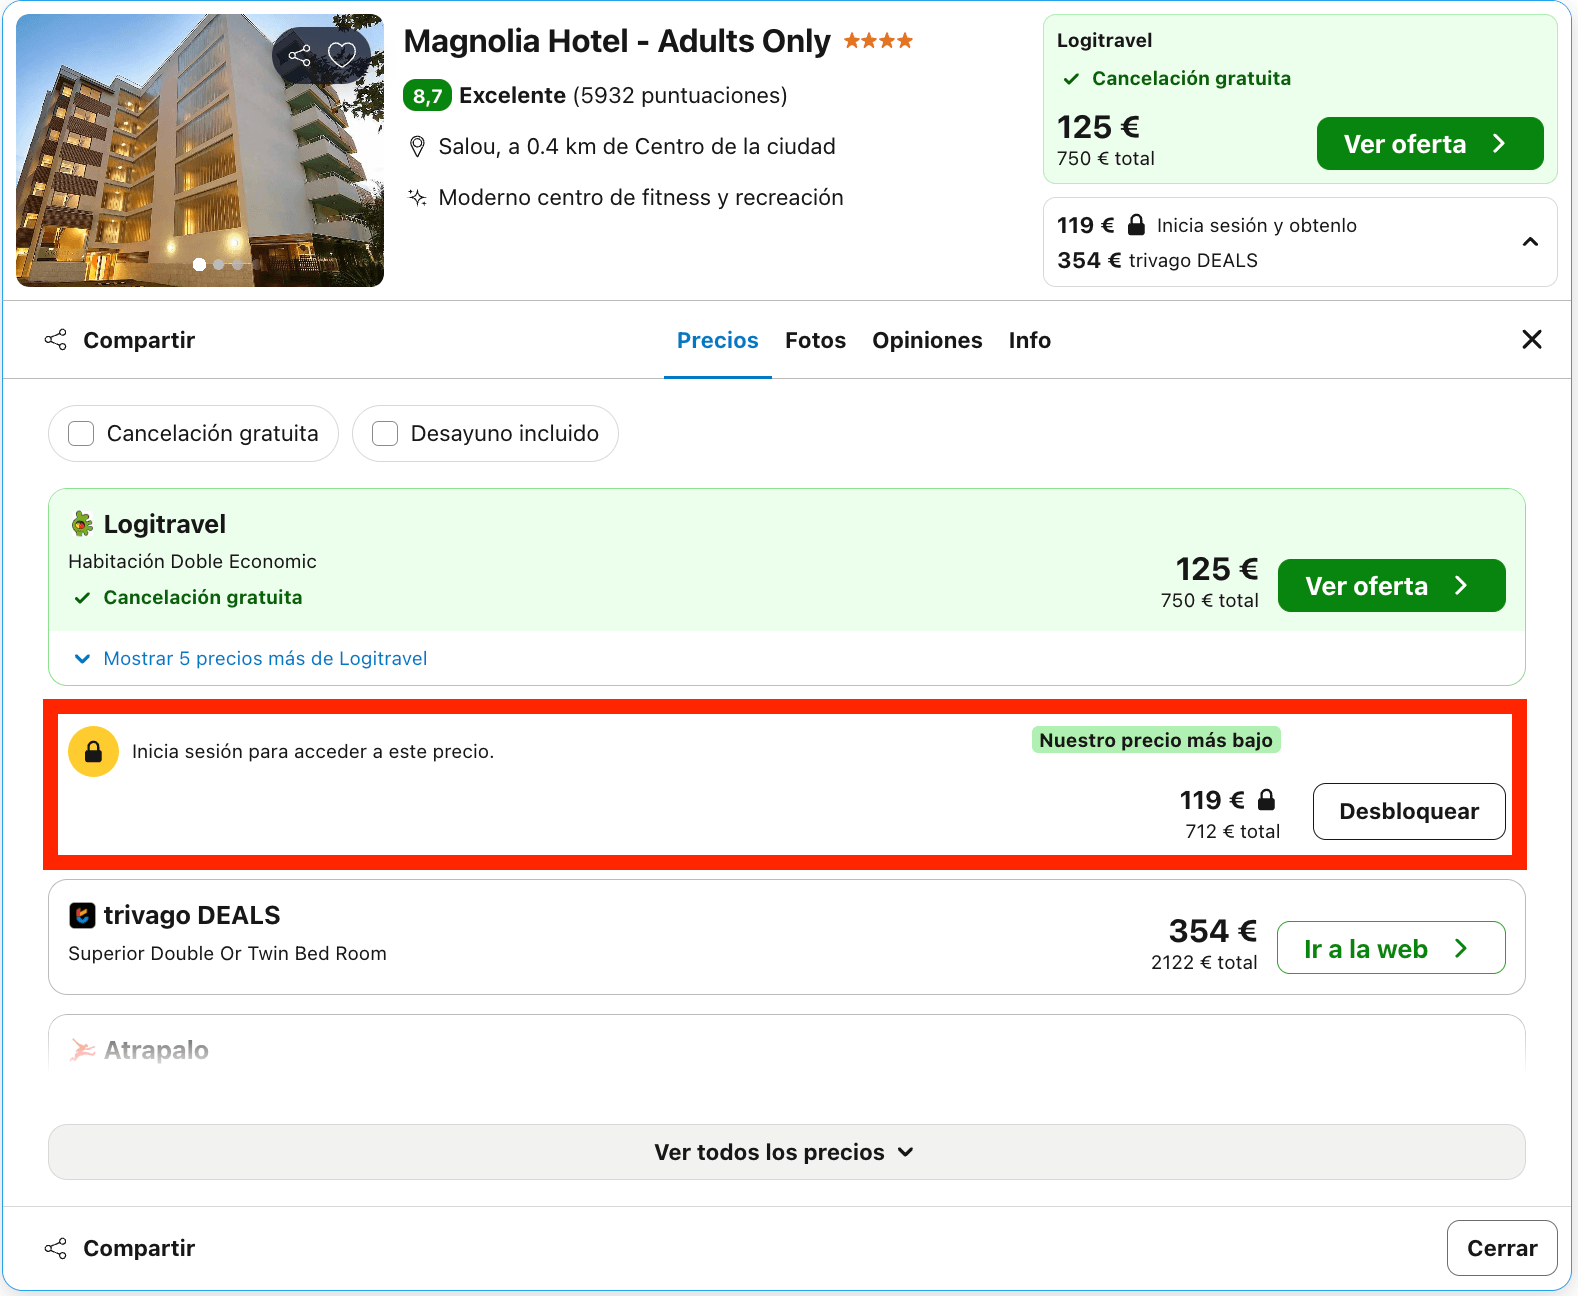Image resolution: width=1578 pixels, height=1296 pixels.
Task: Switch to the Precios tab
Action: (718, 340)
